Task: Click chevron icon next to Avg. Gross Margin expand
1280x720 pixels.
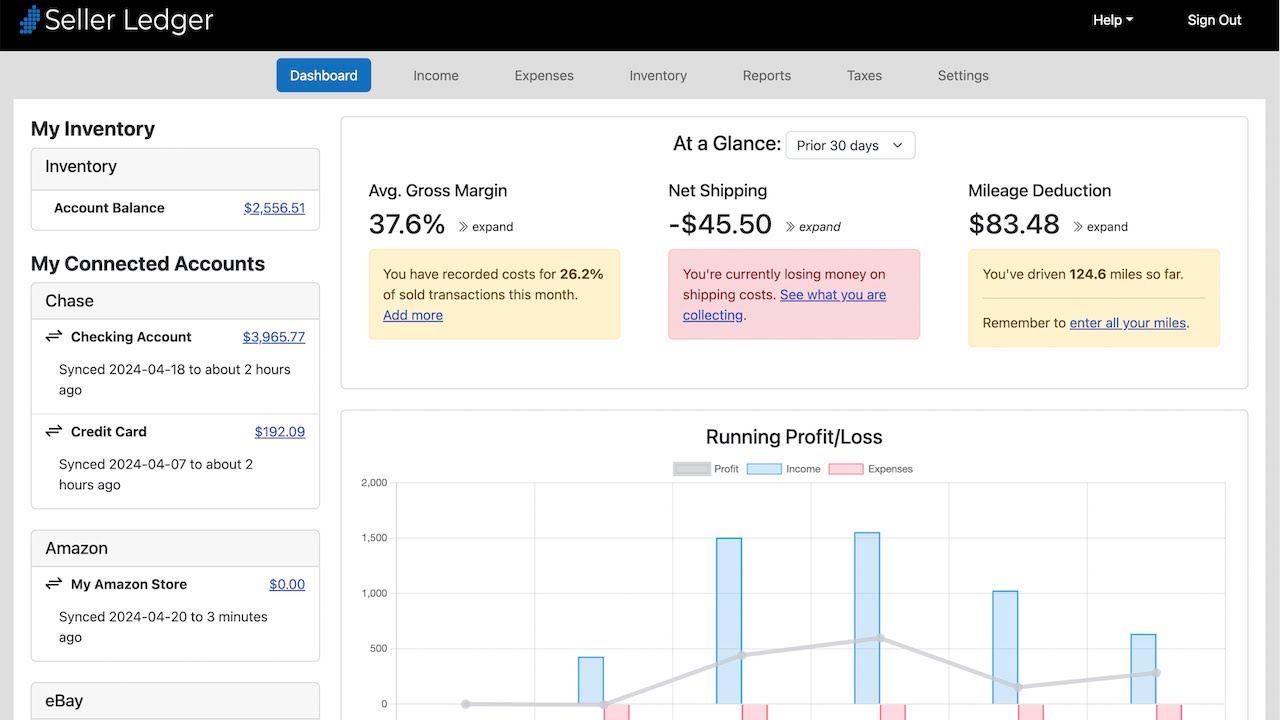Action: [464, 227]
